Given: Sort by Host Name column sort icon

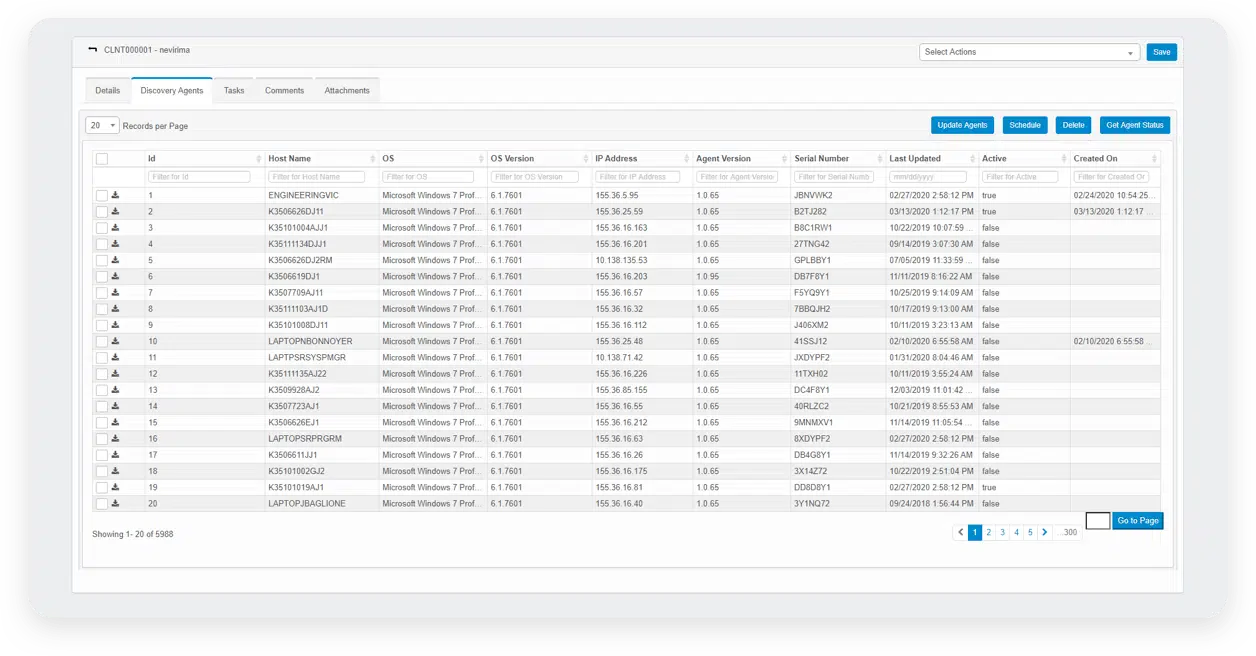Looking at the screenshot, I should click(371, 159).
